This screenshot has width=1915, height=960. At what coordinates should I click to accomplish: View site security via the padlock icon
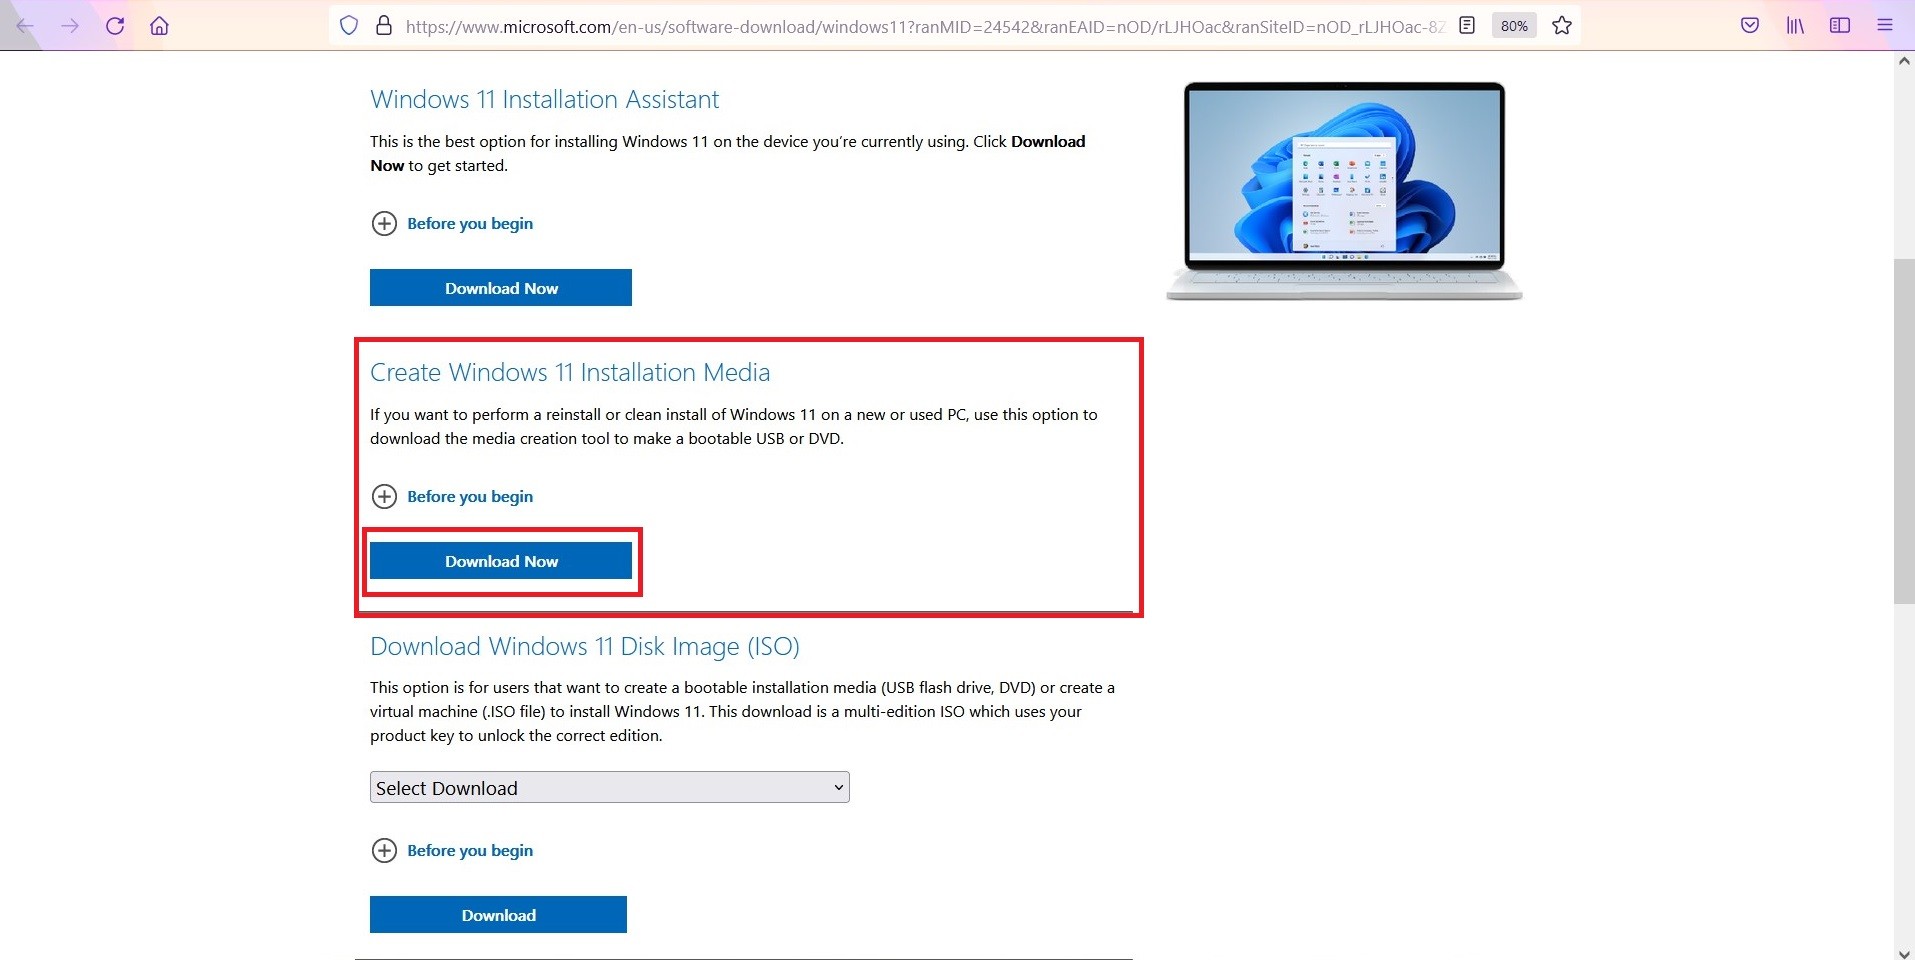click(383, 26)
